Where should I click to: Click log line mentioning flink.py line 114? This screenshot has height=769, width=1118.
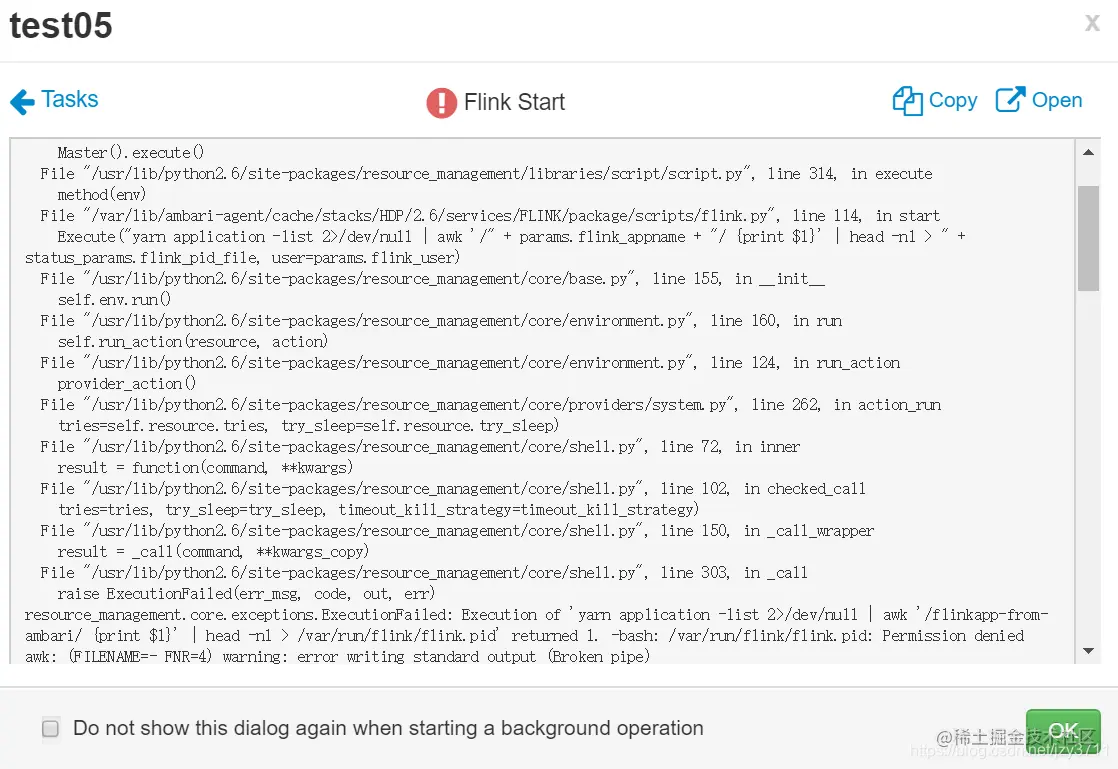click(490, 216)
